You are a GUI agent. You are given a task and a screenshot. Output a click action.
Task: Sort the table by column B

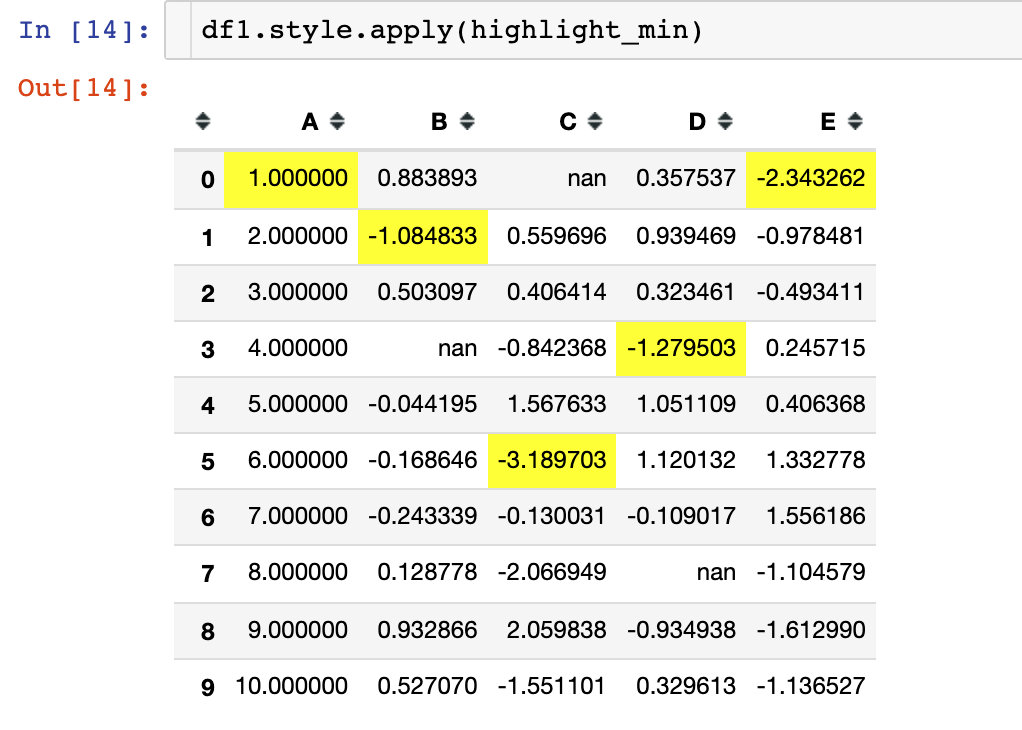[x=467, y=121]
